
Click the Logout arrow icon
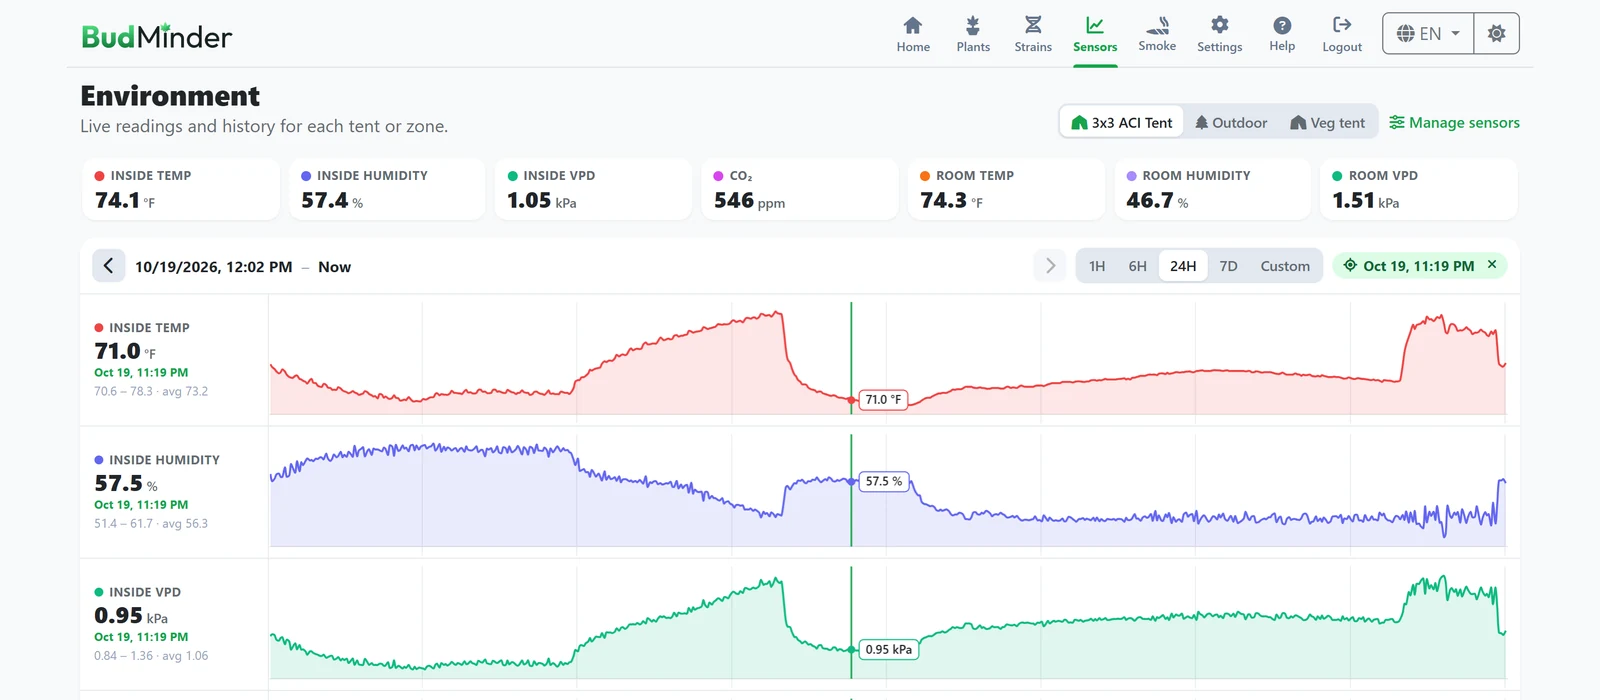[x=1342, y=25]
